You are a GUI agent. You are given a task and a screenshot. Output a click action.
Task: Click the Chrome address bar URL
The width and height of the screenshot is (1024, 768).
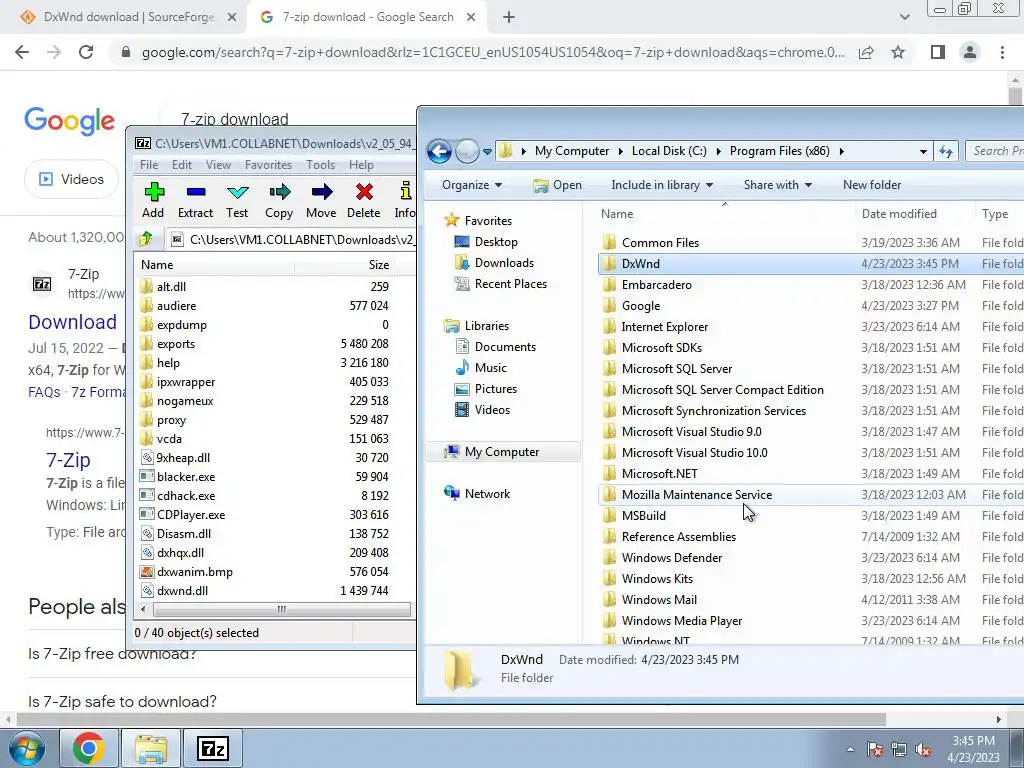[x=493, y=52]
